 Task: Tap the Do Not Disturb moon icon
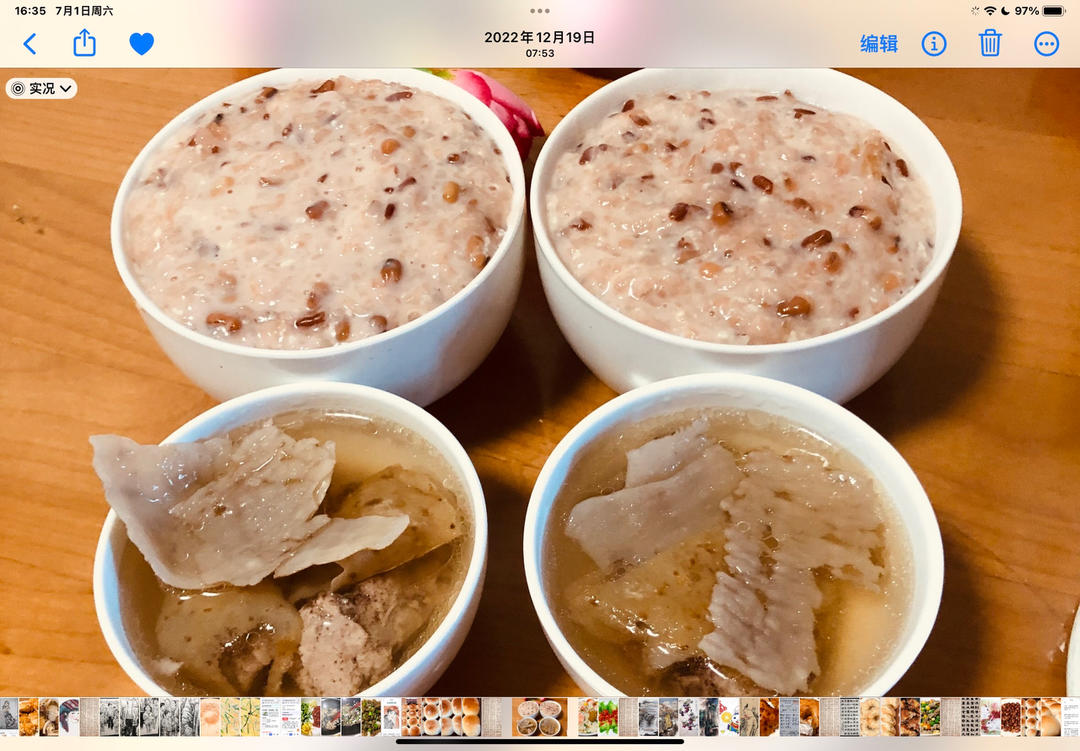tap(1005, 11)
